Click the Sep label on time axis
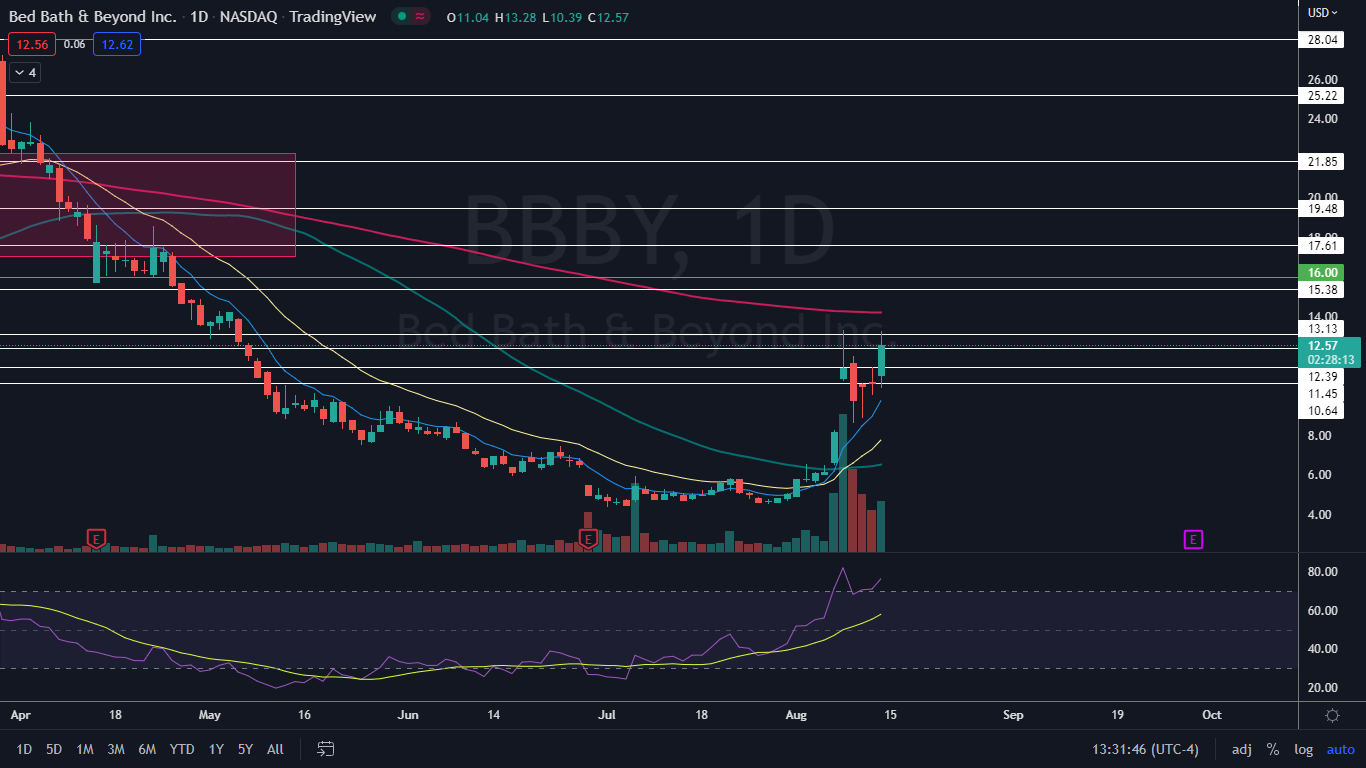 [x=1013, y=715]
